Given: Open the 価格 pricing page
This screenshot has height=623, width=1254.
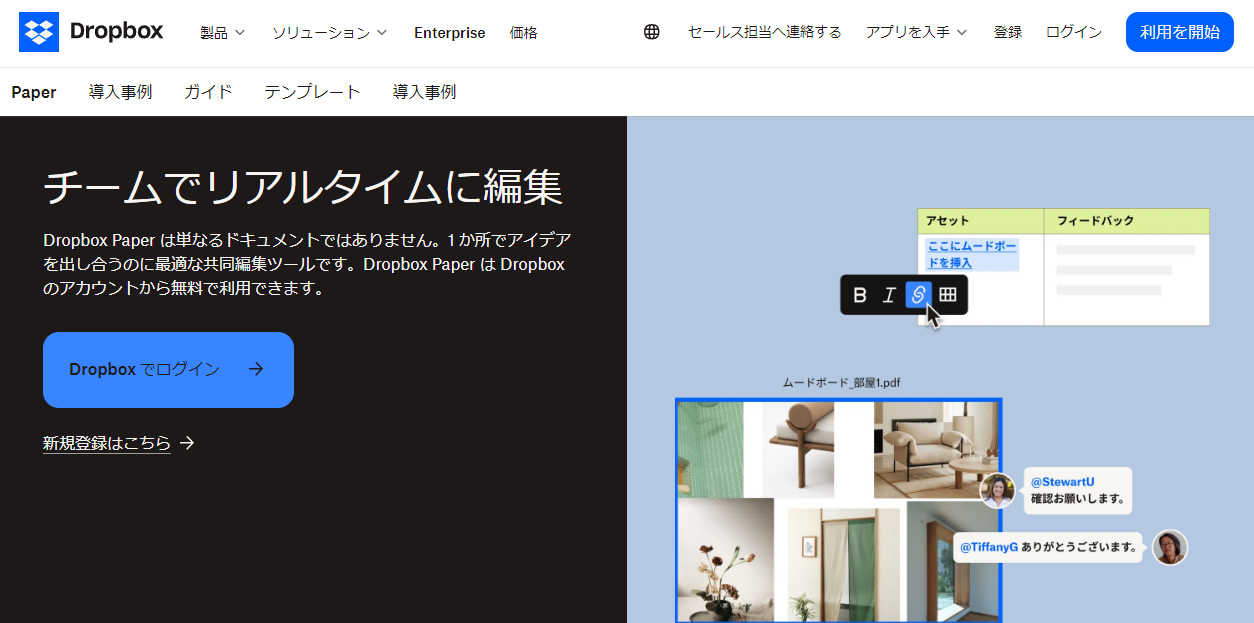Looking at the screenshot, I should 523,32.
